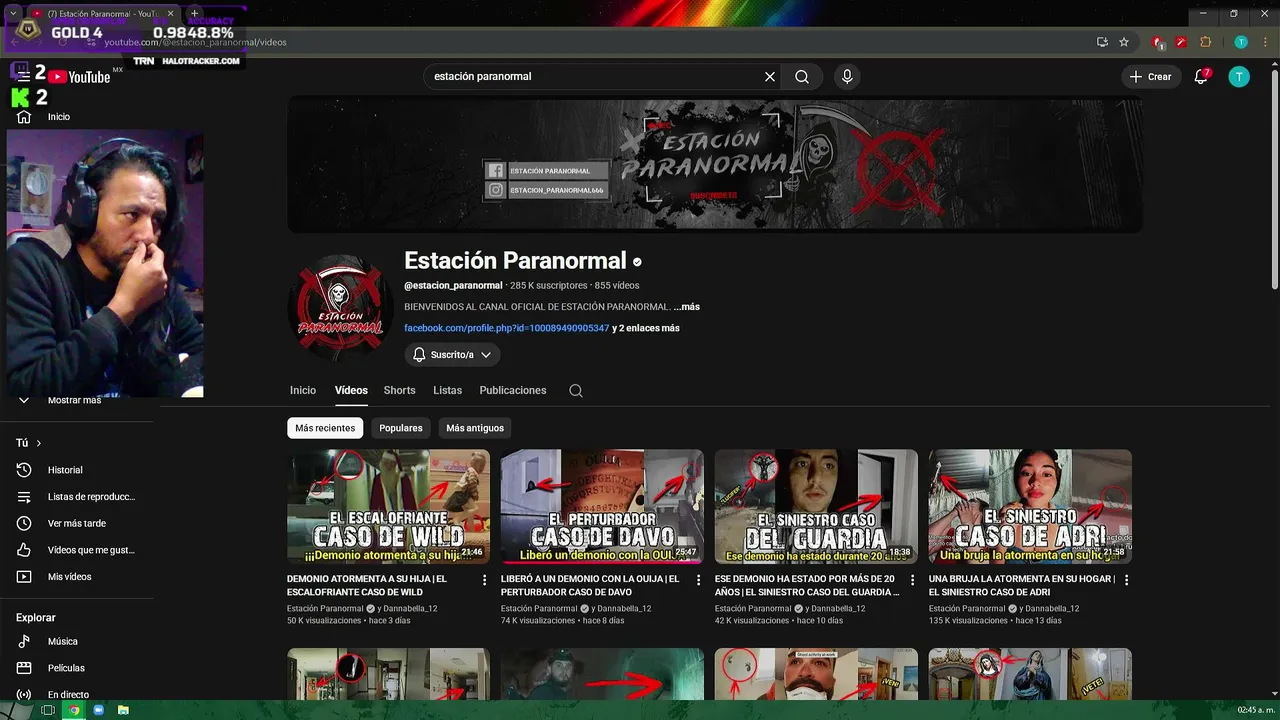
Task: Click the channel's Instagram banner icon
Action: 495,190
